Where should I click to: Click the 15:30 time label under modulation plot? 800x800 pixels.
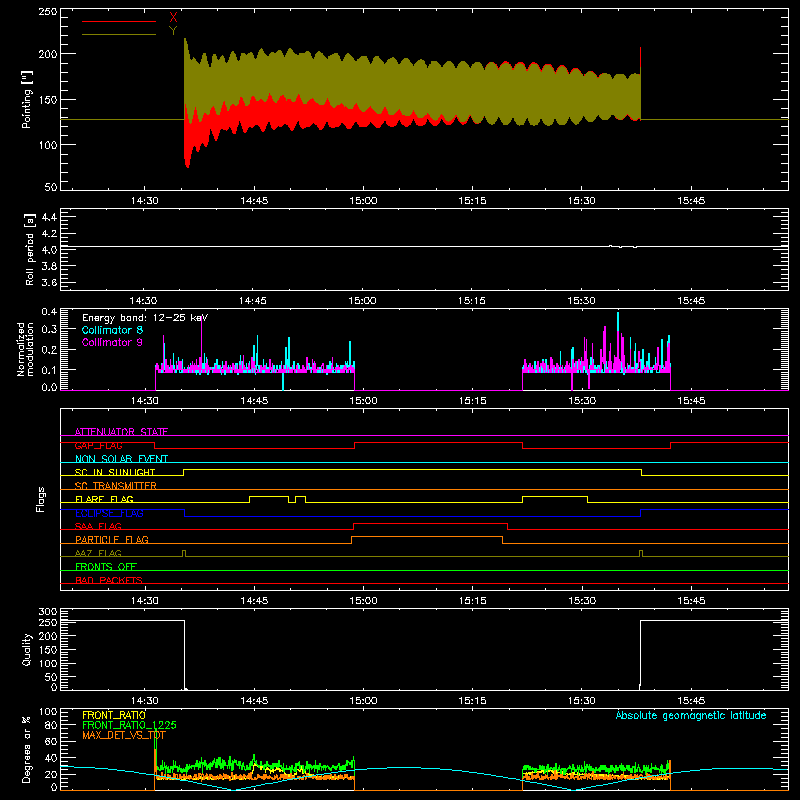pyautogui.click(x=582, y=401)
